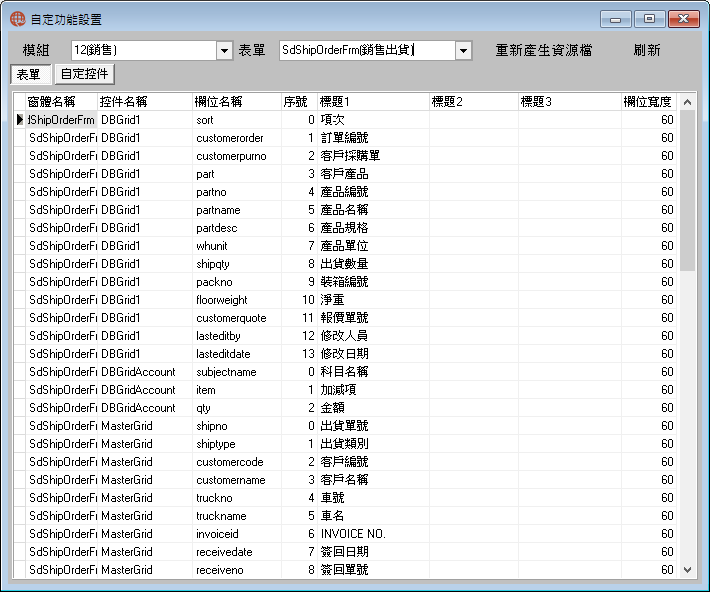
Task: Click the 欄位名稱 column header
Action: [x=237, y=101]
